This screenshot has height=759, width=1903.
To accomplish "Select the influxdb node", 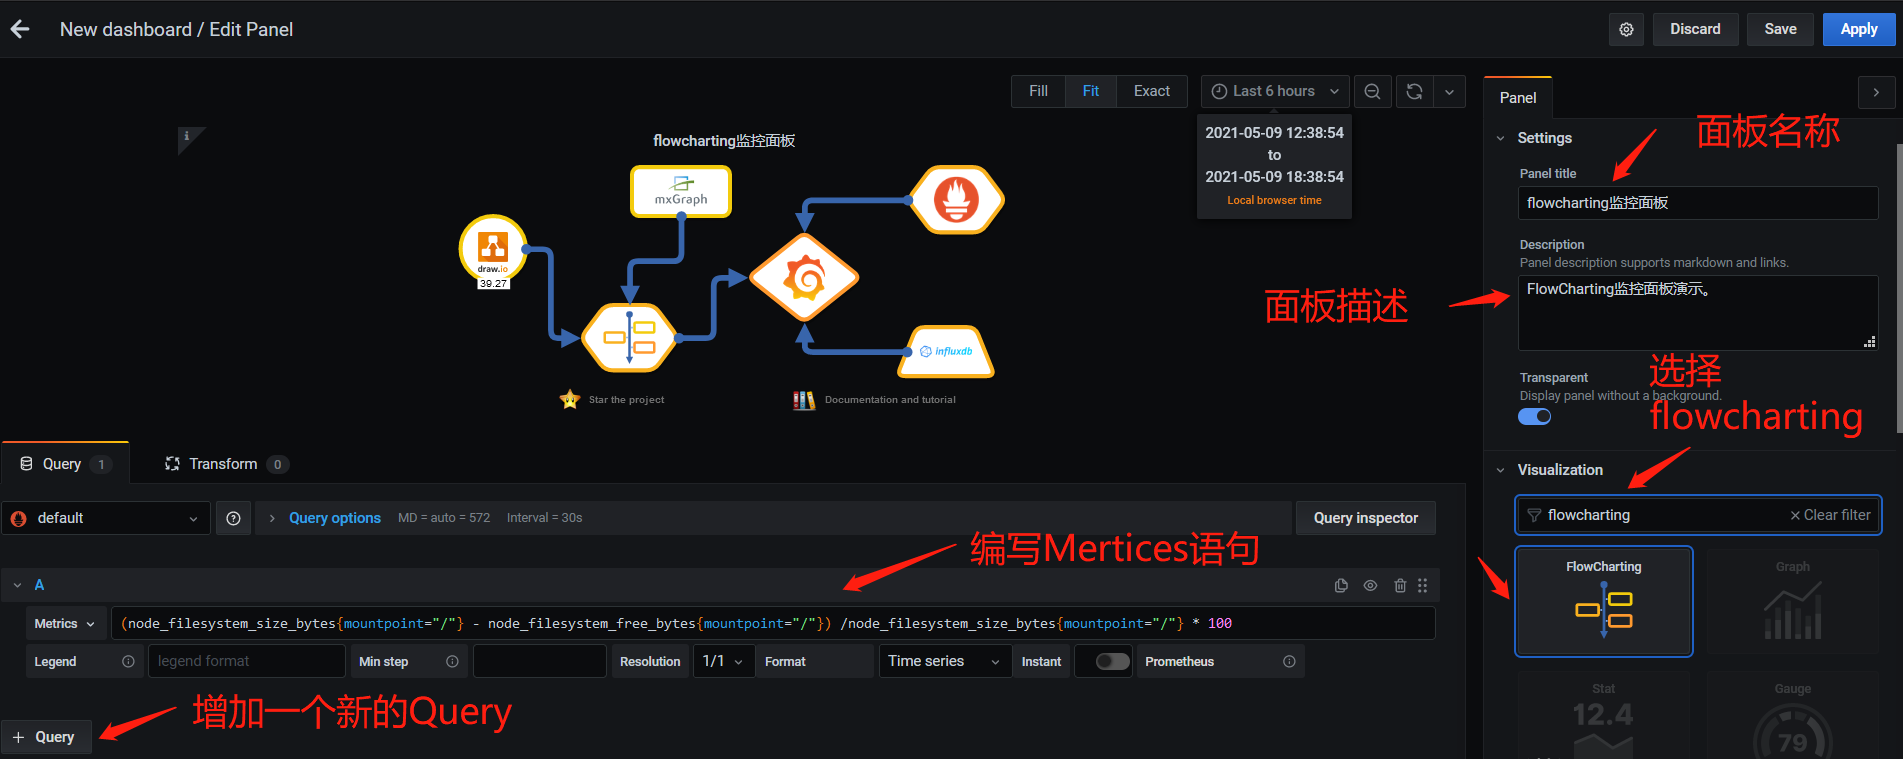I will (x=946, y=352).
